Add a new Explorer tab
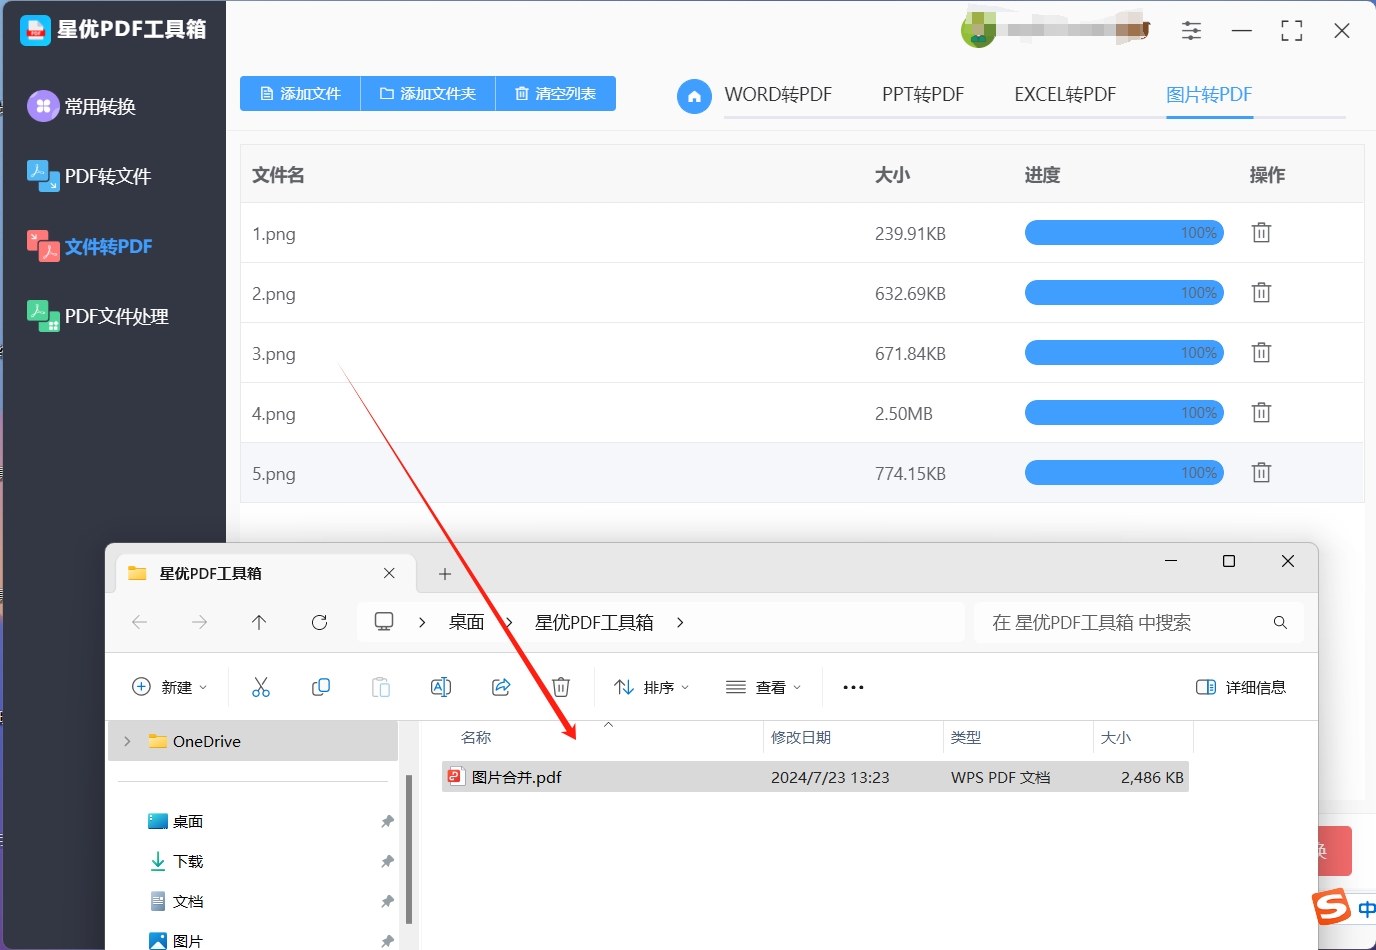This screenshot has width=1376, height=950. (x=445, y=574)
